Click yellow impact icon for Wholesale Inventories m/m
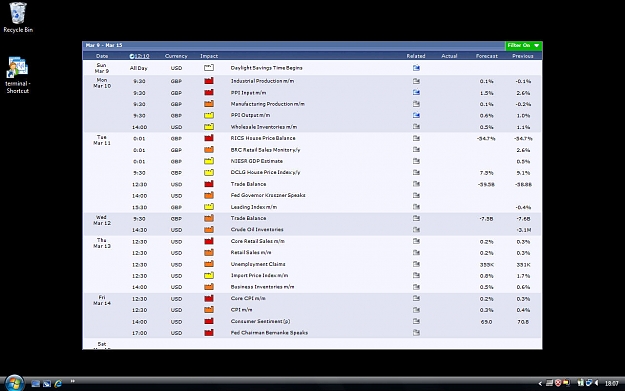625x391 pixels. [x=209, y=127]
